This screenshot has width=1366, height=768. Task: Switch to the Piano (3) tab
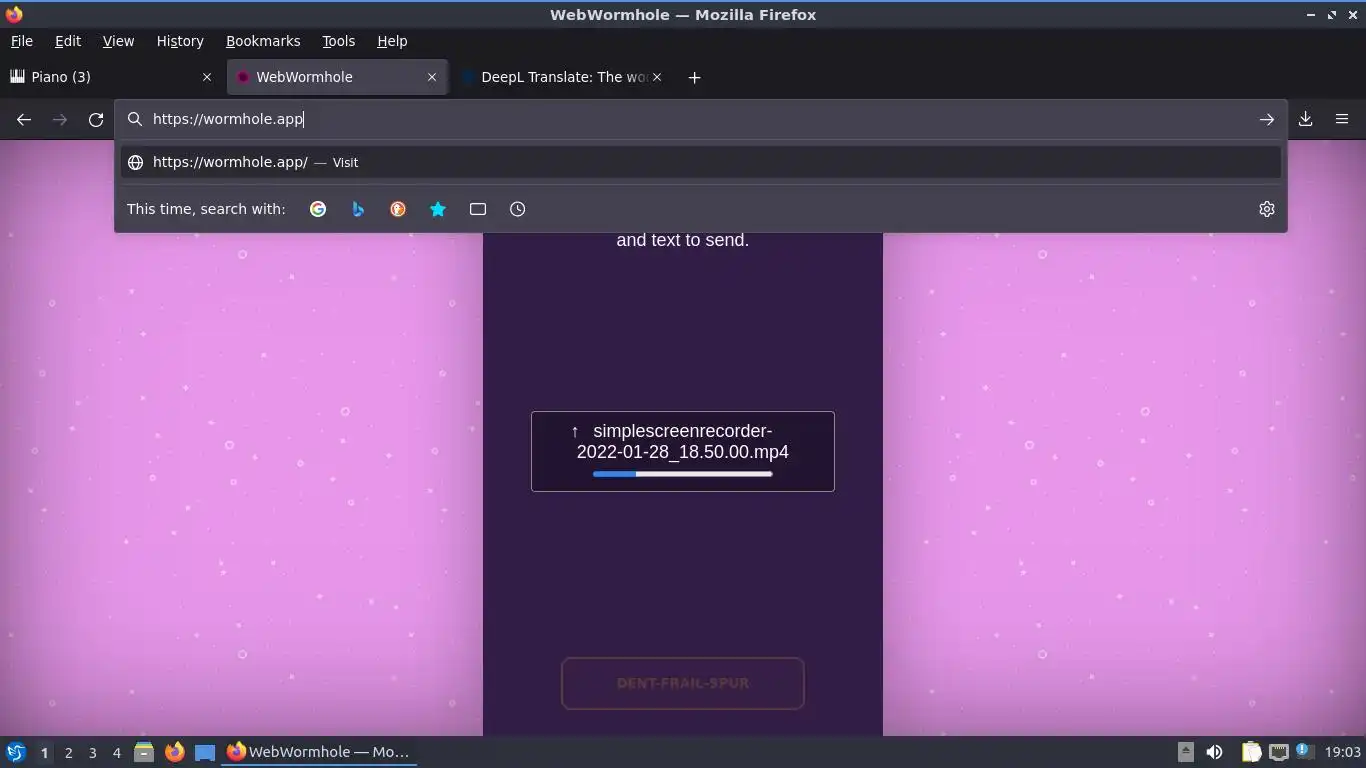[x=111, y=77]
